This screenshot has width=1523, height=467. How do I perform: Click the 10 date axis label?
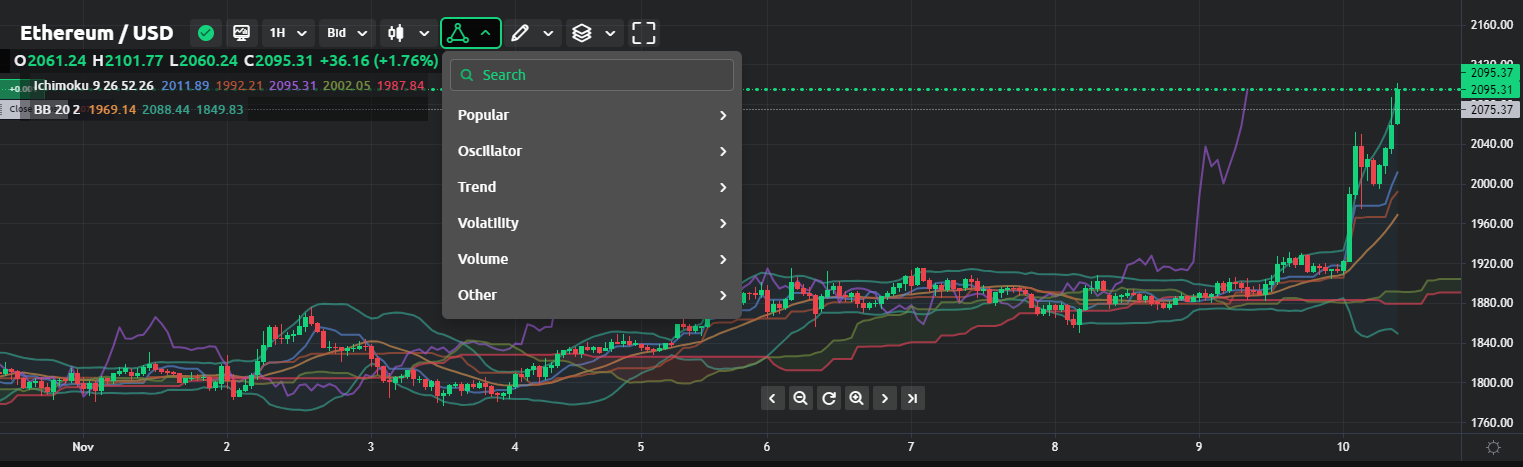tap(1343, 446)
